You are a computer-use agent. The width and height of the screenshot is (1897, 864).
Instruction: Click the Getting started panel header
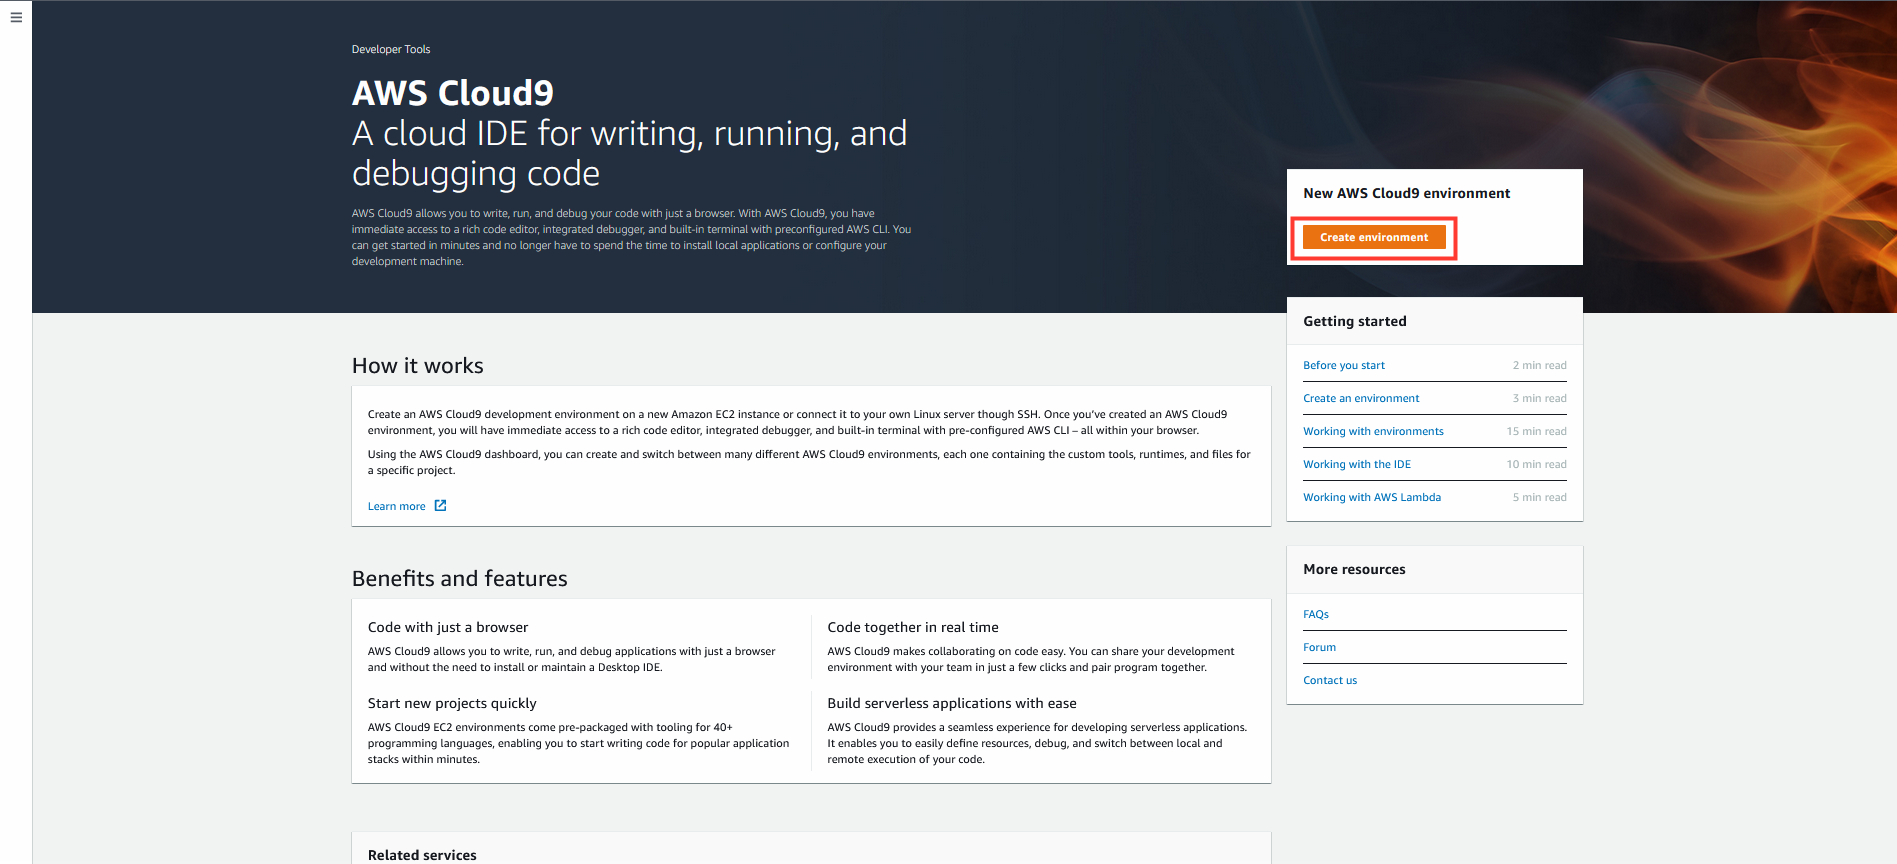[x=1354, y=321]
